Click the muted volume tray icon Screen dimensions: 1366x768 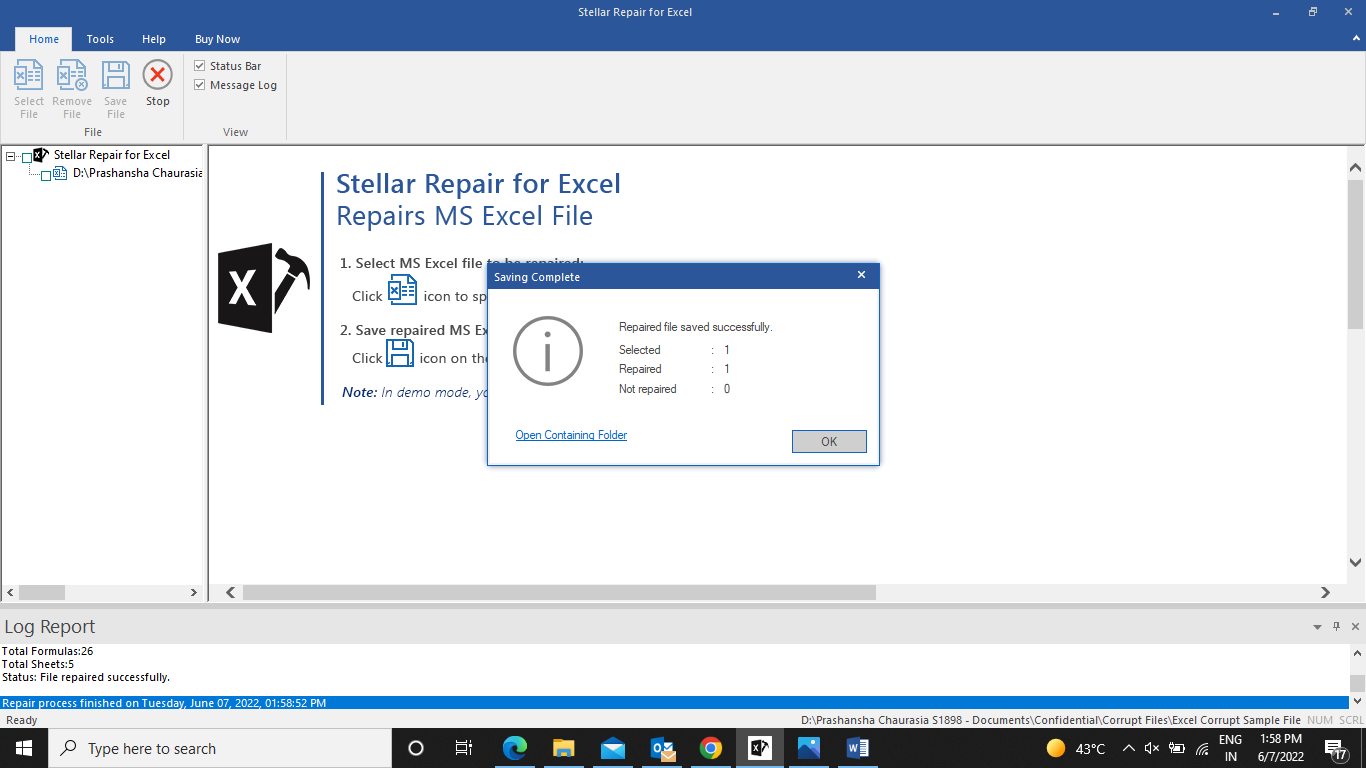[x=1152, y=748]
